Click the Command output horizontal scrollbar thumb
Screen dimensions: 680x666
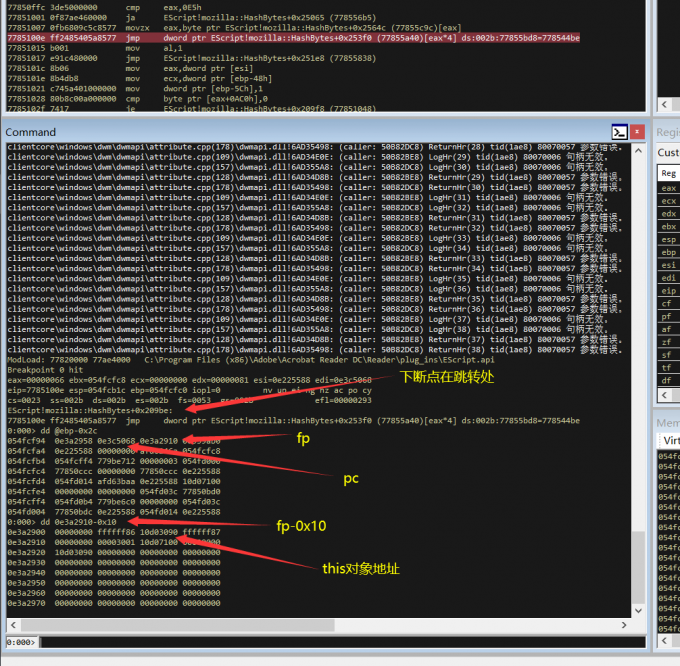pos(178,625)
